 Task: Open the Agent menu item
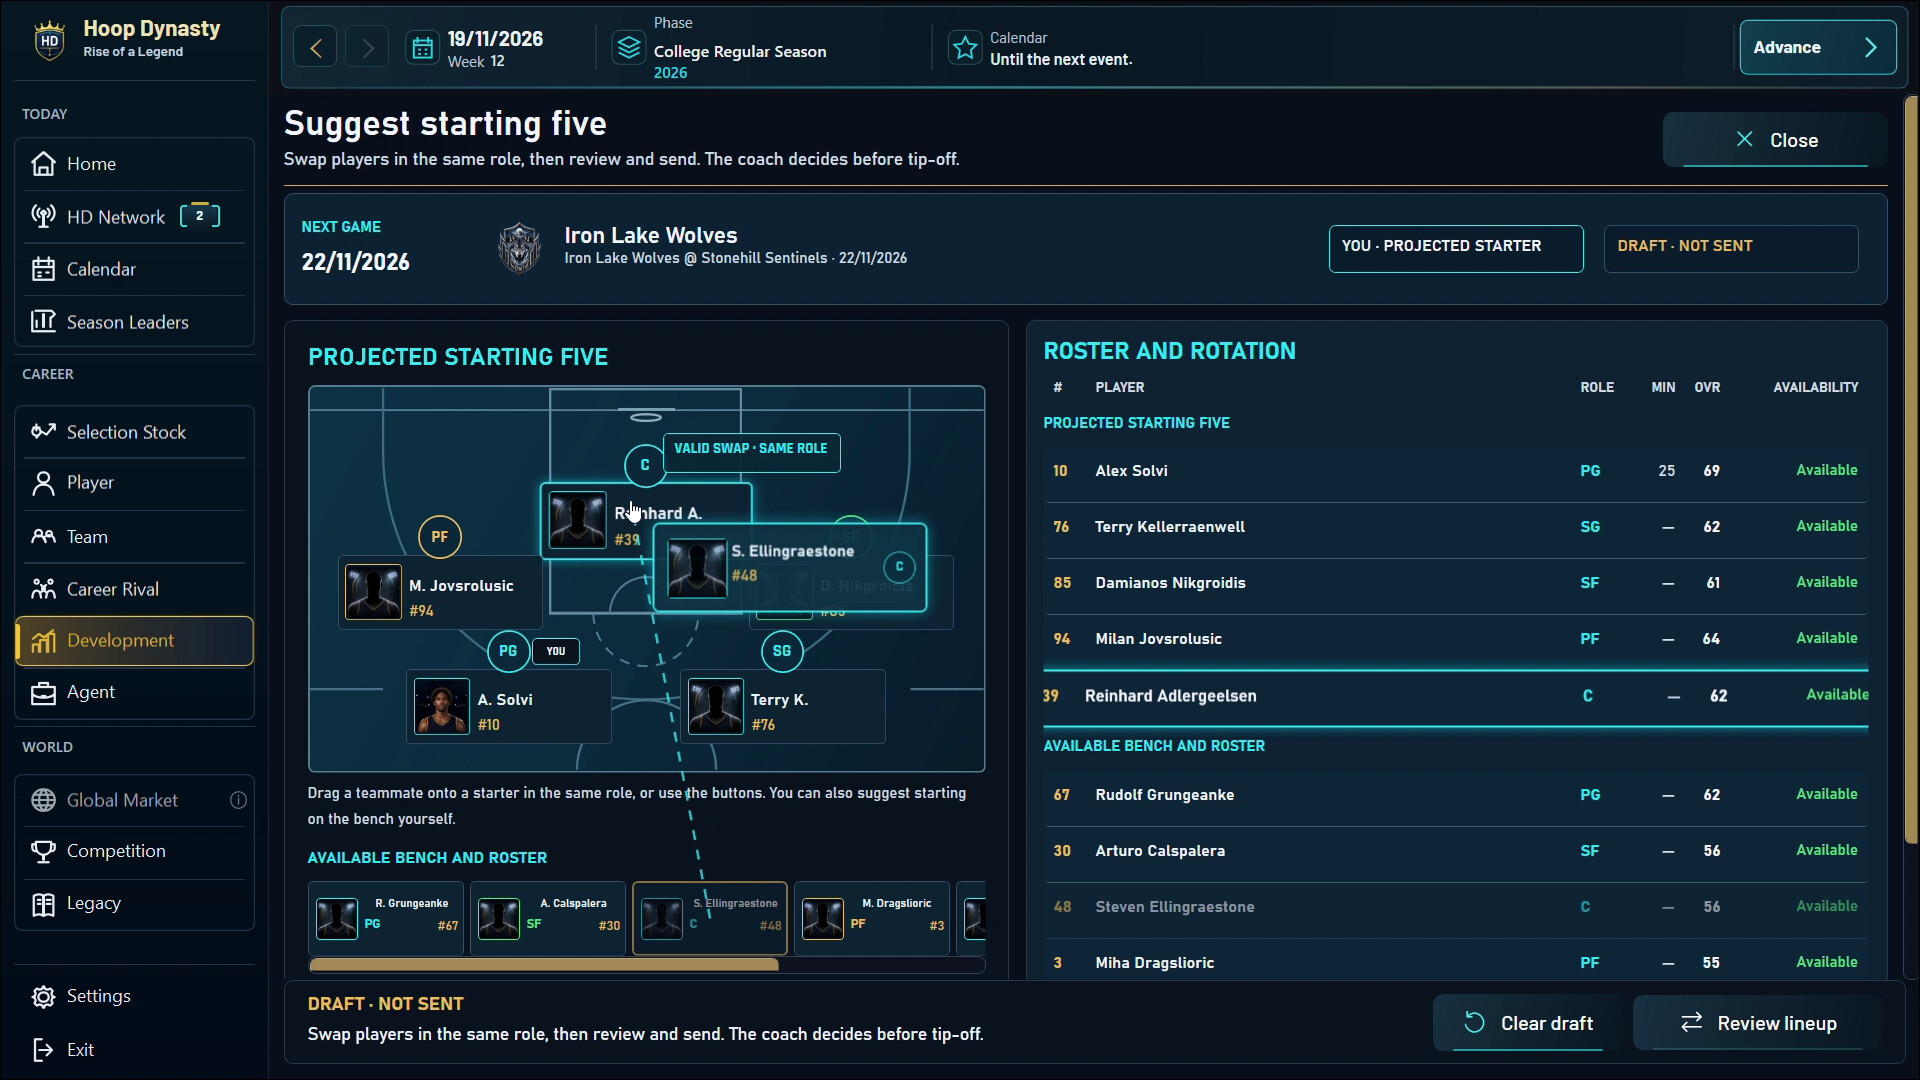click(x=134, y=693)
